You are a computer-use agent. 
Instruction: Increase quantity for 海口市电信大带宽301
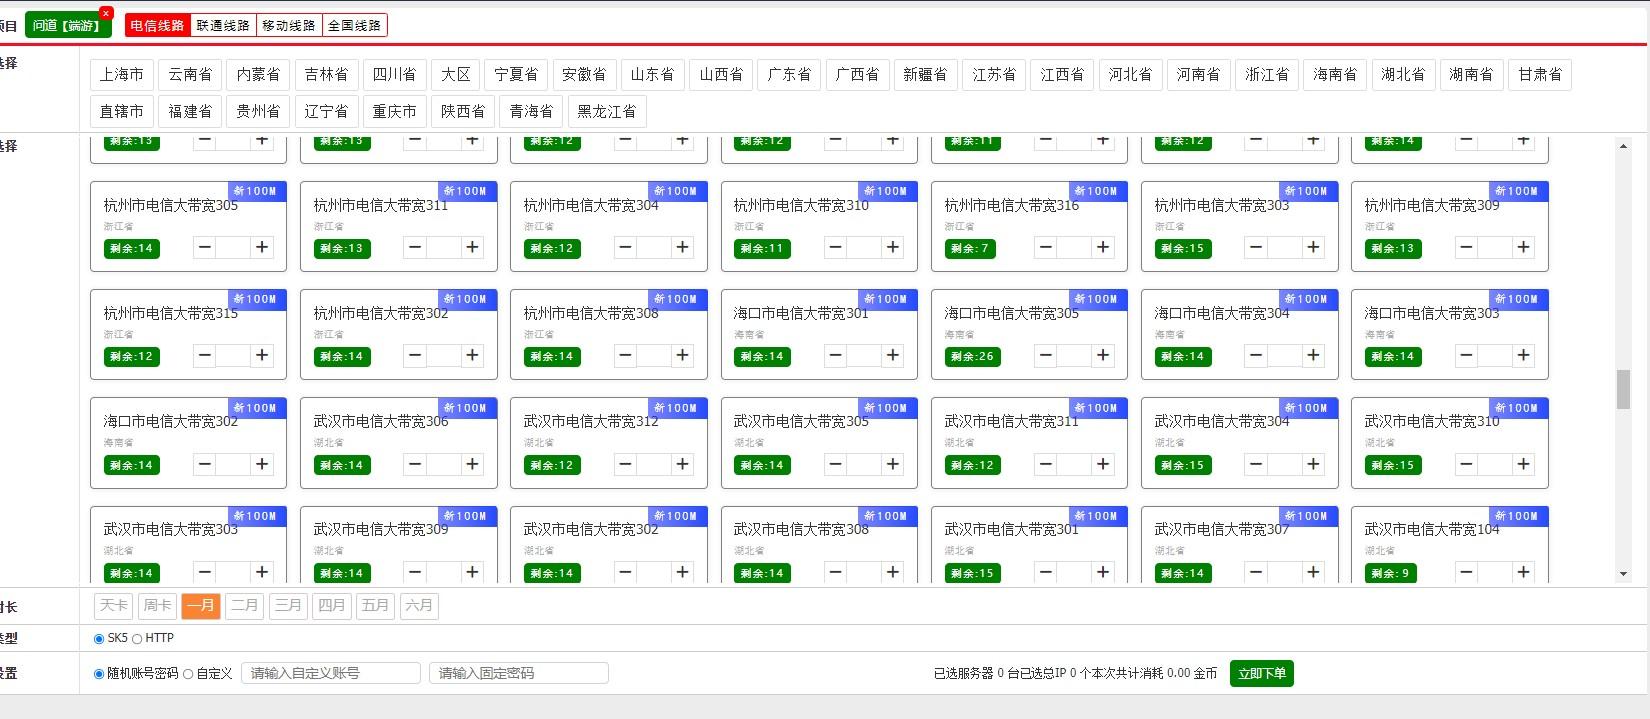coord(893,355)
